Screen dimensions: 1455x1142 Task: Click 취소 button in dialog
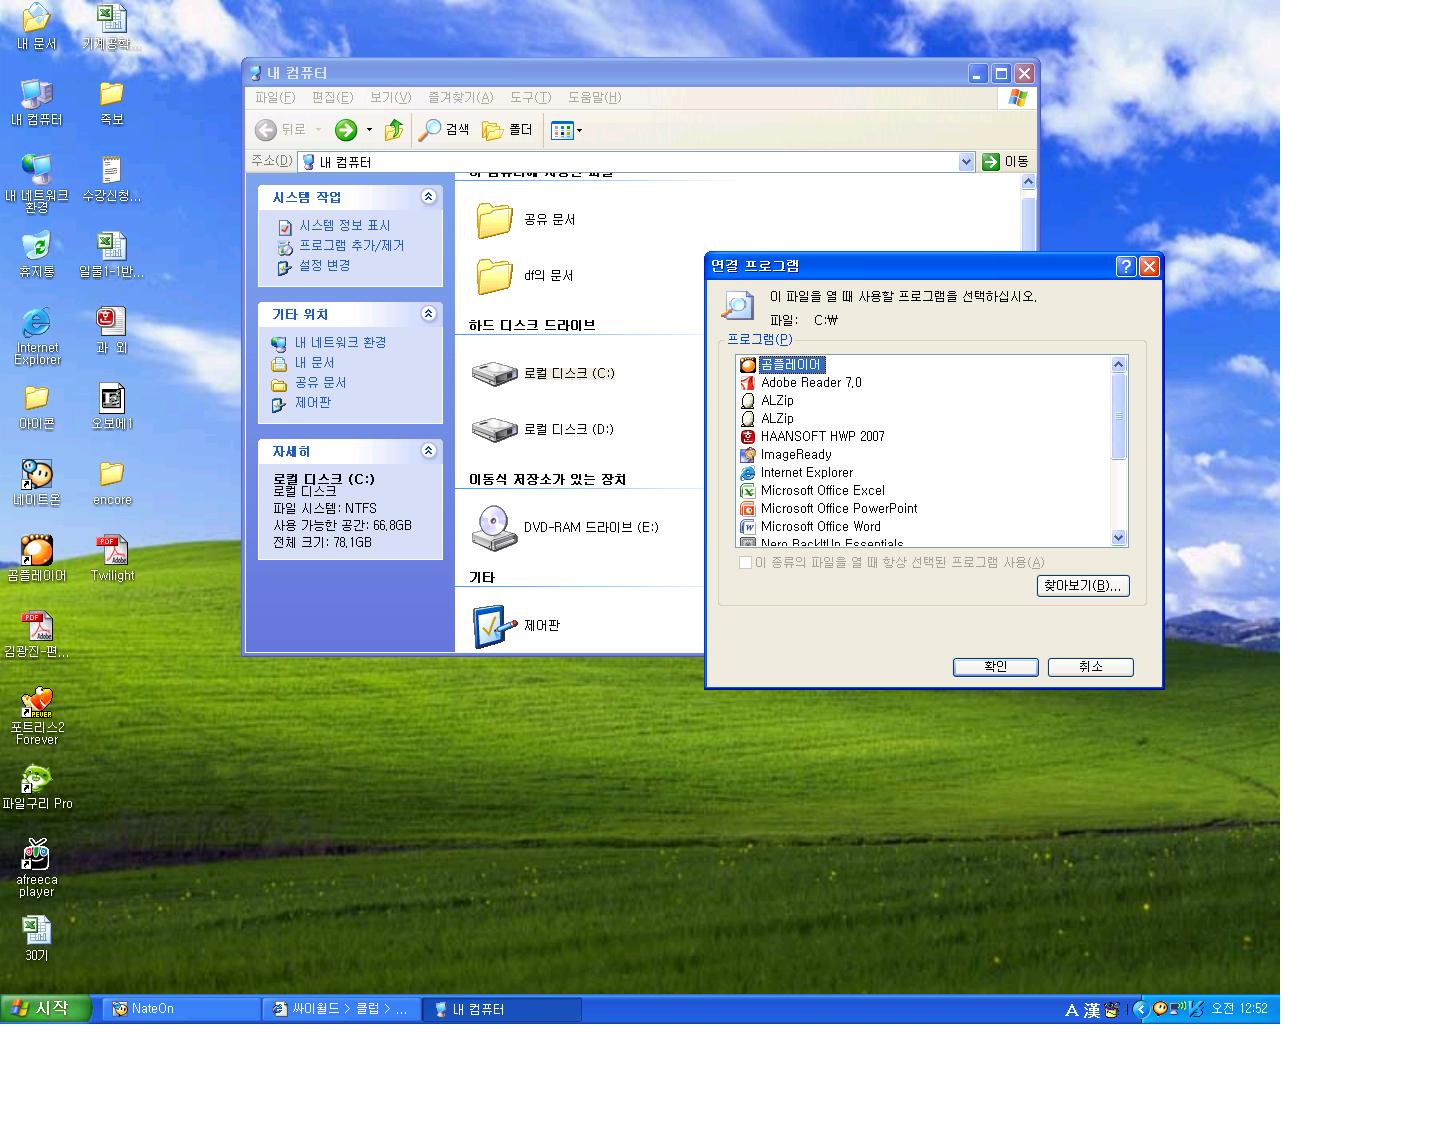click(1090, 667)
